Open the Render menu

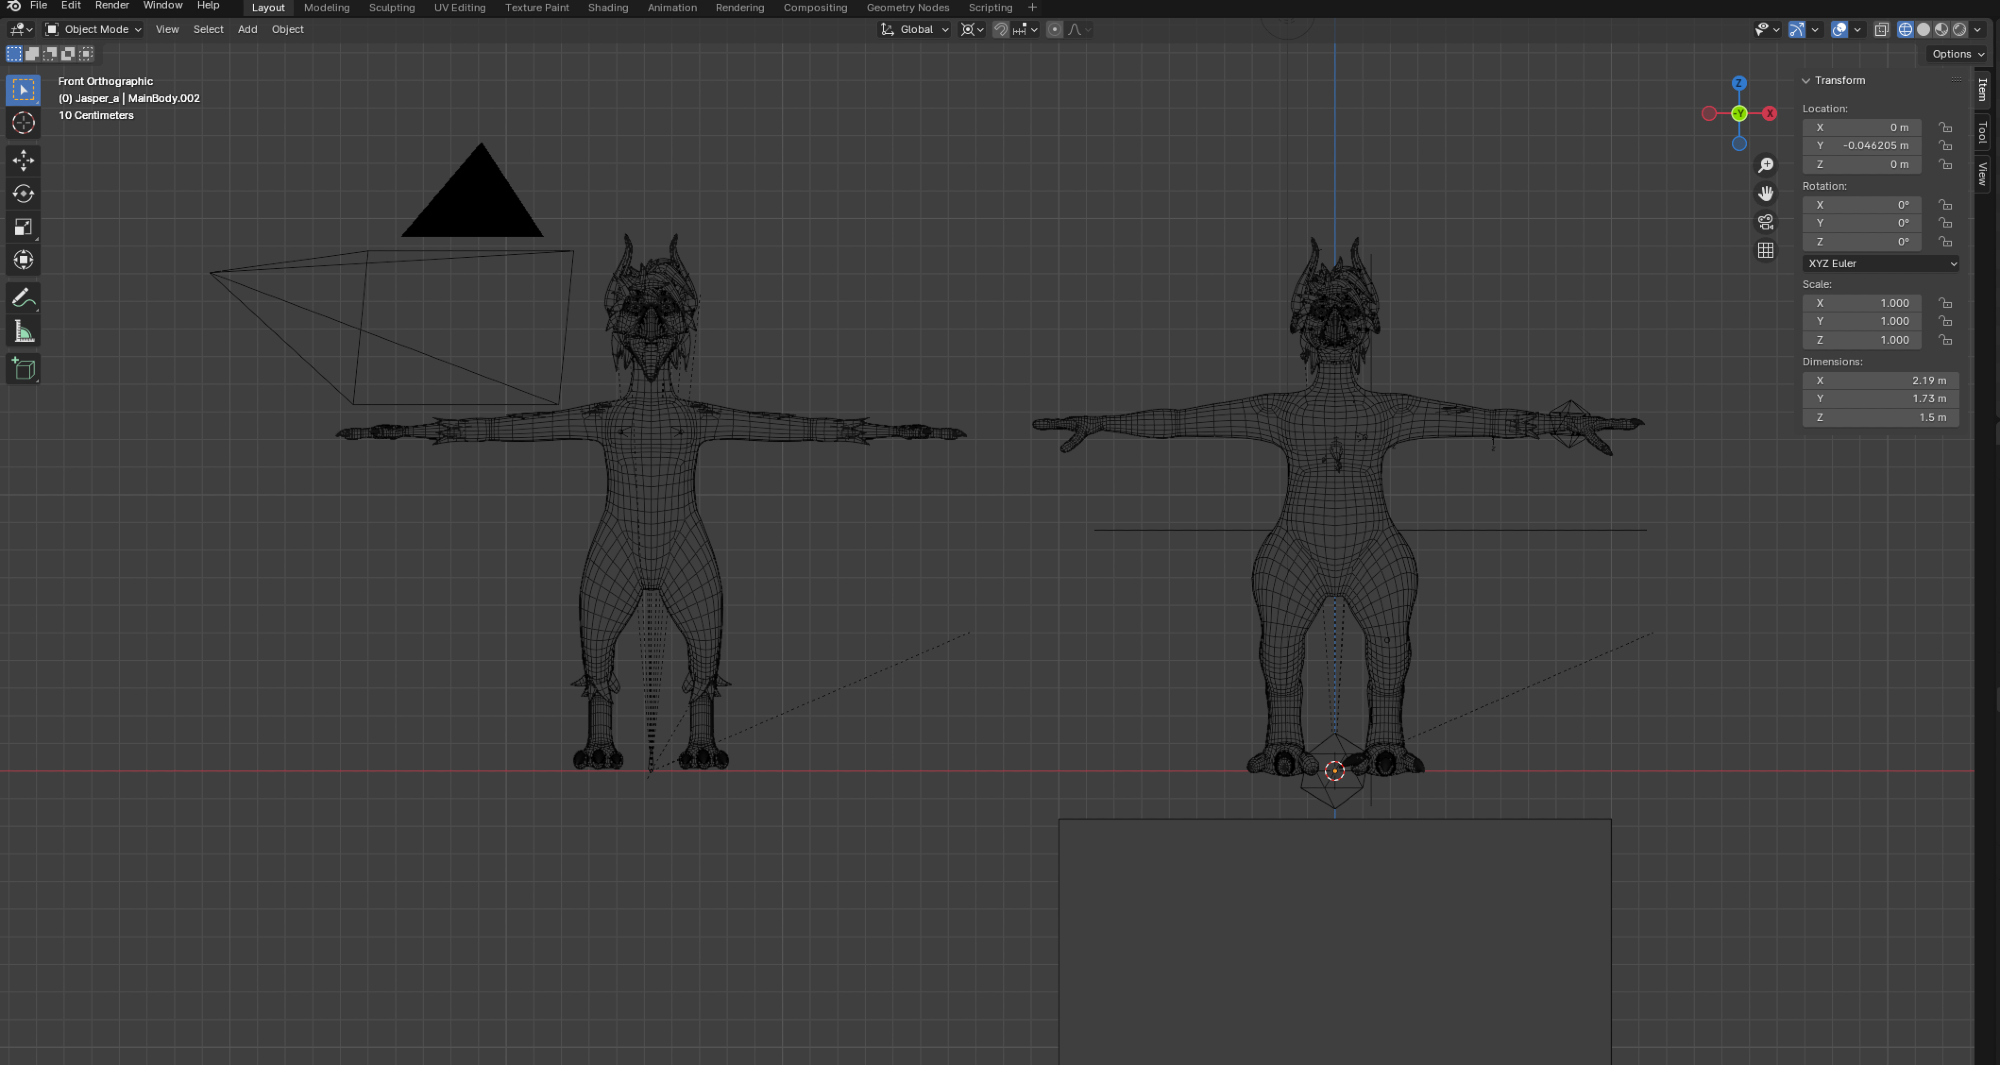[x=112, y=6]
